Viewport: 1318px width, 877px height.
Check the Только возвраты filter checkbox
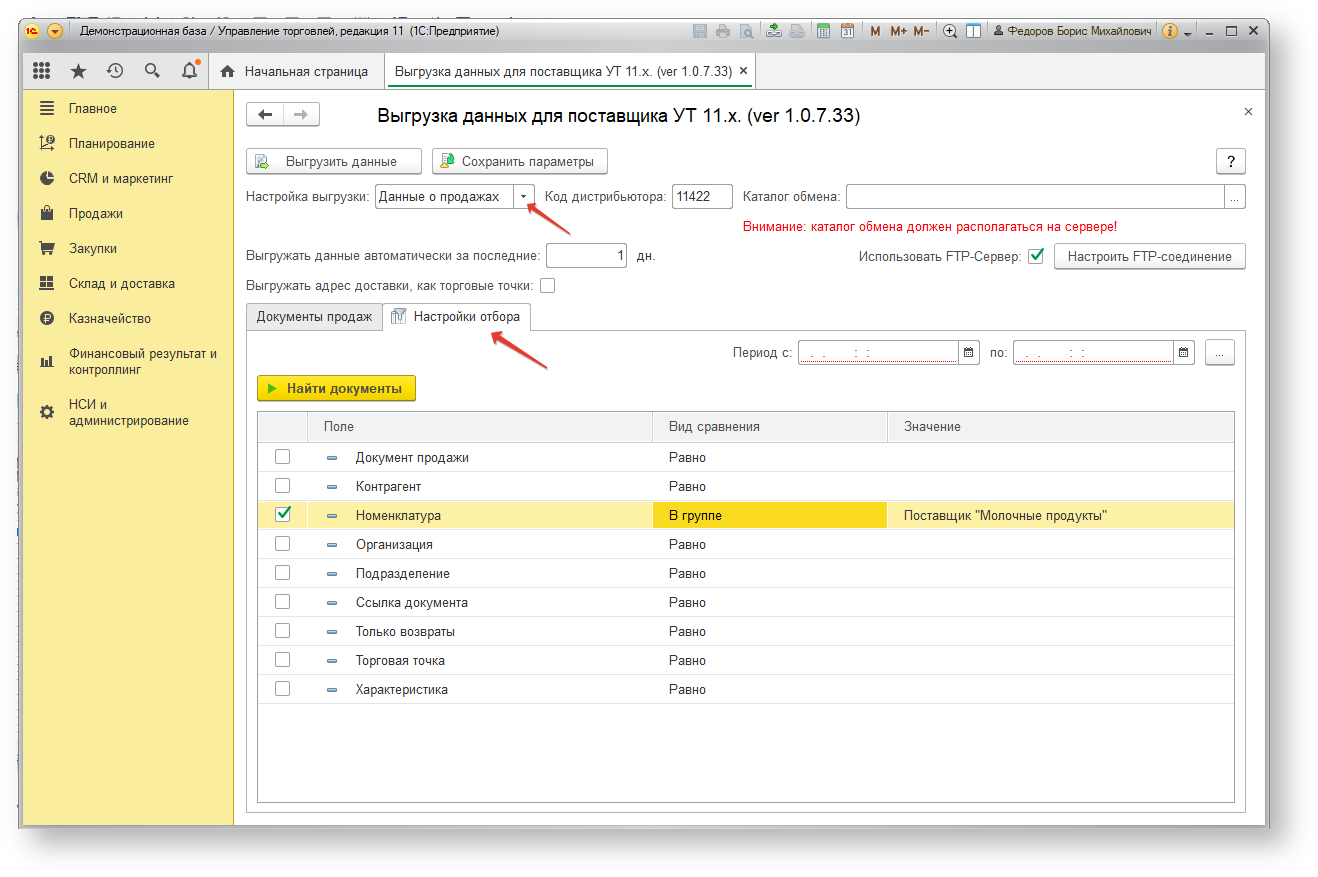point(283,630)
